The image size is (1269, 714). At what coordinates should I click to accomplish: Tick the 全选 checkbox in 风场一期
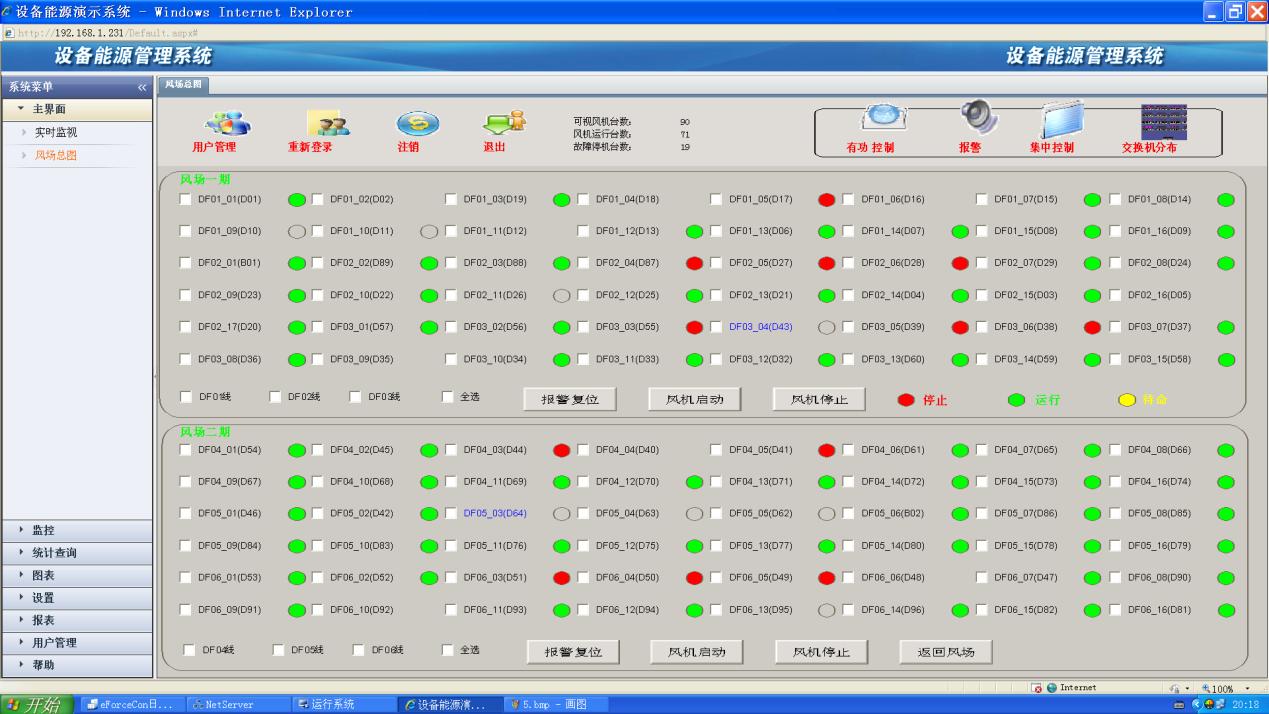pyautogui.click(x=448, y=397)
